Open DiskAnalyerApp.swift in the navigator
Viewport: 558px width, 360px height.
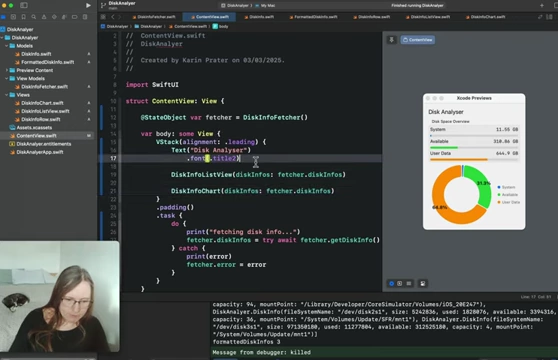pyautogui.click(x=36, y=152)
